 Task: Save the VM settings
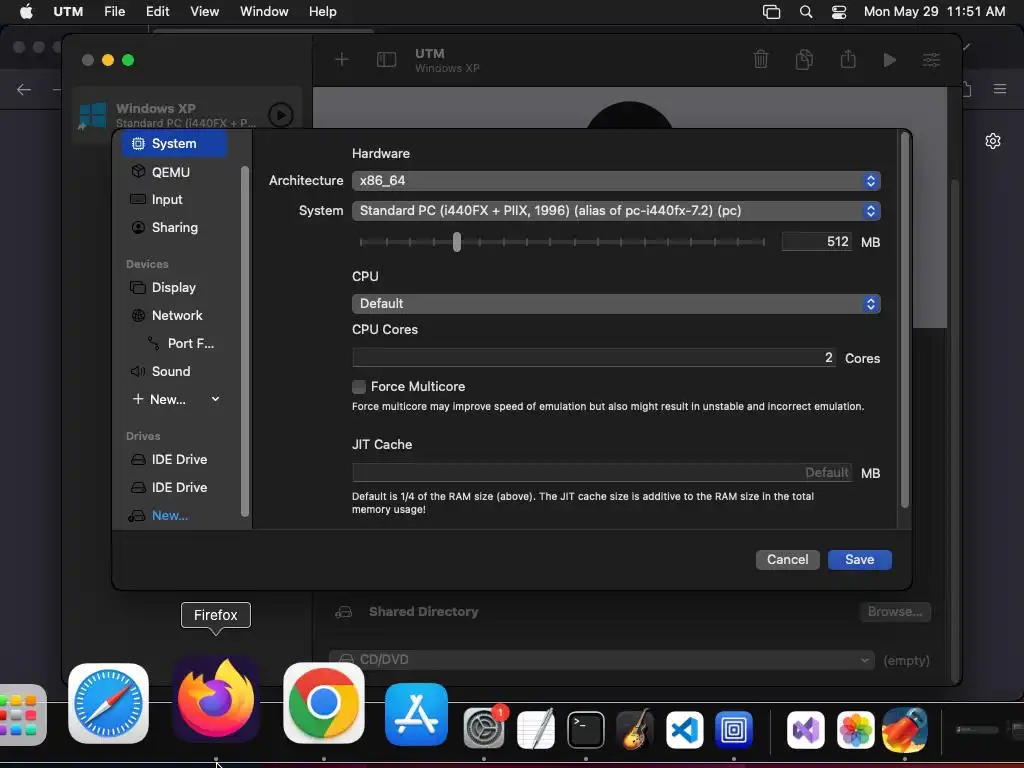[859, 560]
